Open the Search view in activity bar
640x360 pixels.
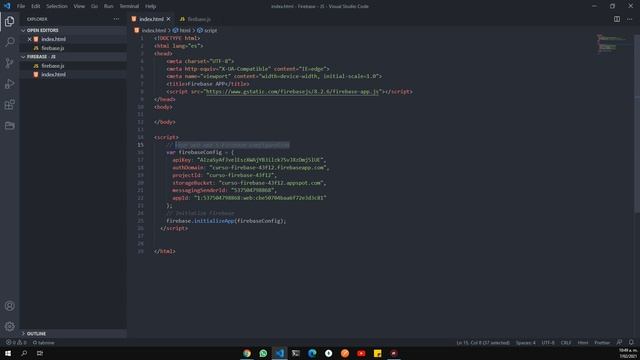point(10,42)
